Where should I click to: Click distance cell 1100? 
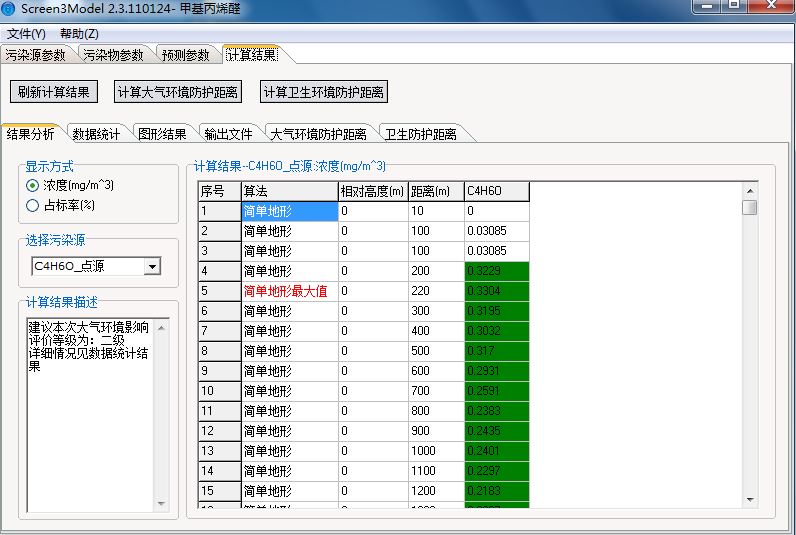point(436,471)
